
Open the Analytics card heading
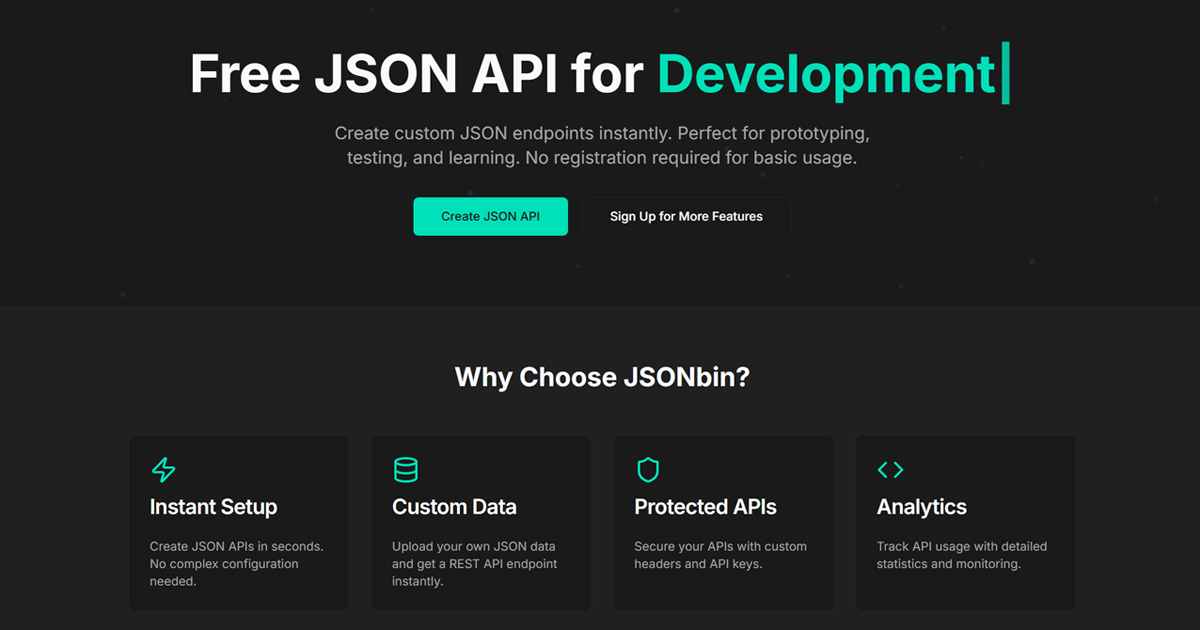921,507
